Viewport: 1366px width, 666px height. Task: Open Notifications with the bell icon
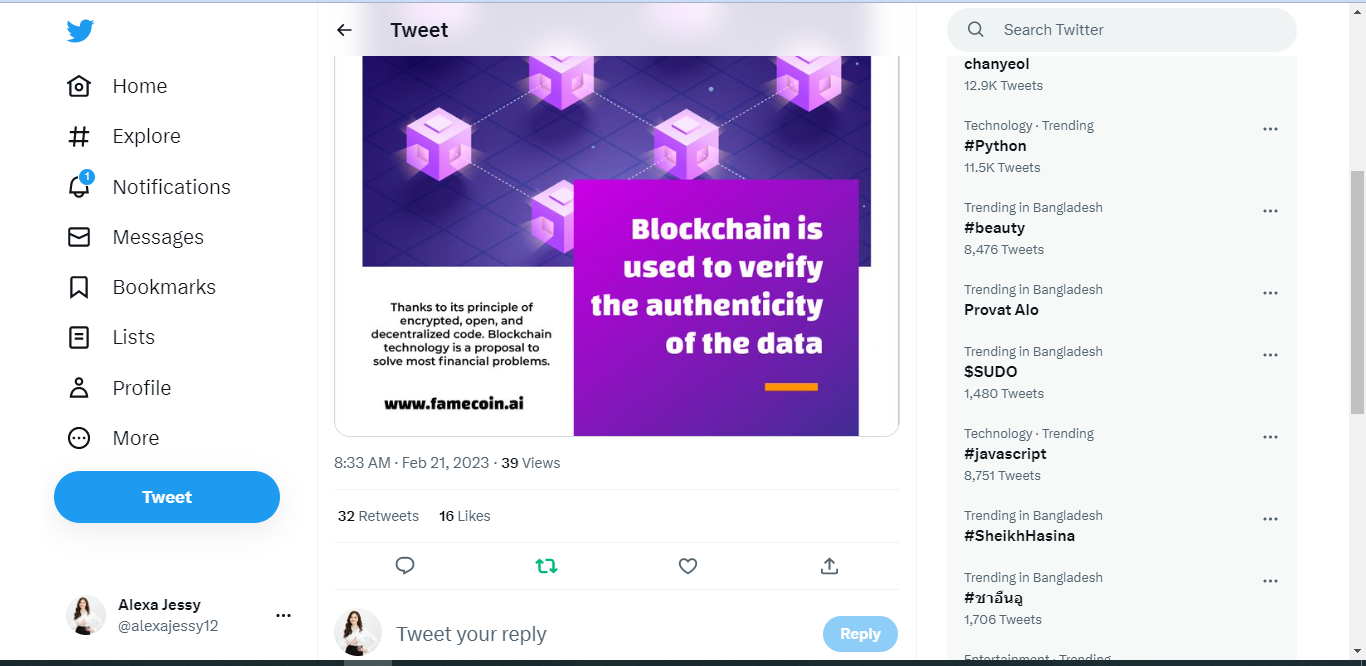click(x=79, y=187)
